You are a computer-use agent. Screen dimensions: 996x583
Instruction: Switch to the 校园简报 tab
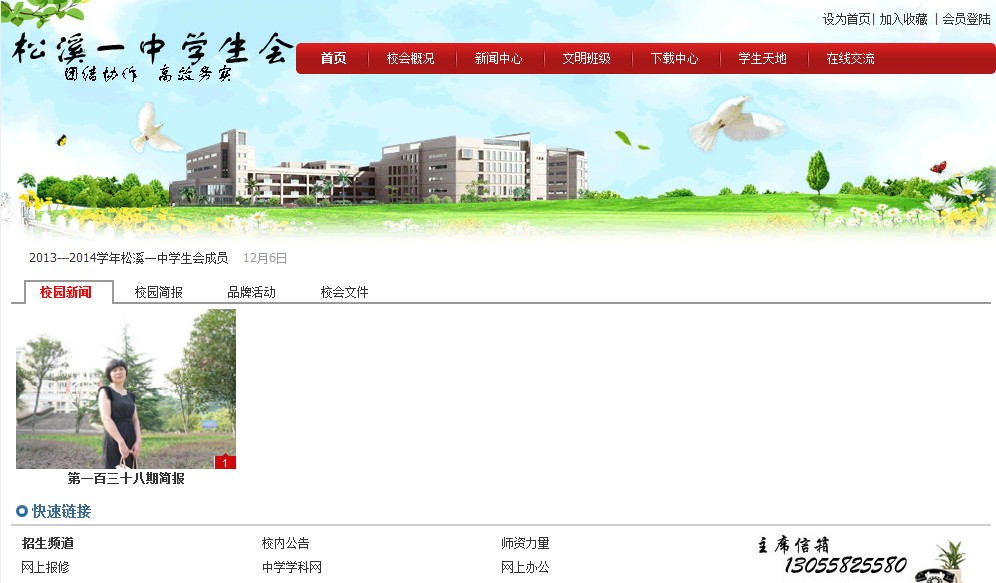[158, 293]
